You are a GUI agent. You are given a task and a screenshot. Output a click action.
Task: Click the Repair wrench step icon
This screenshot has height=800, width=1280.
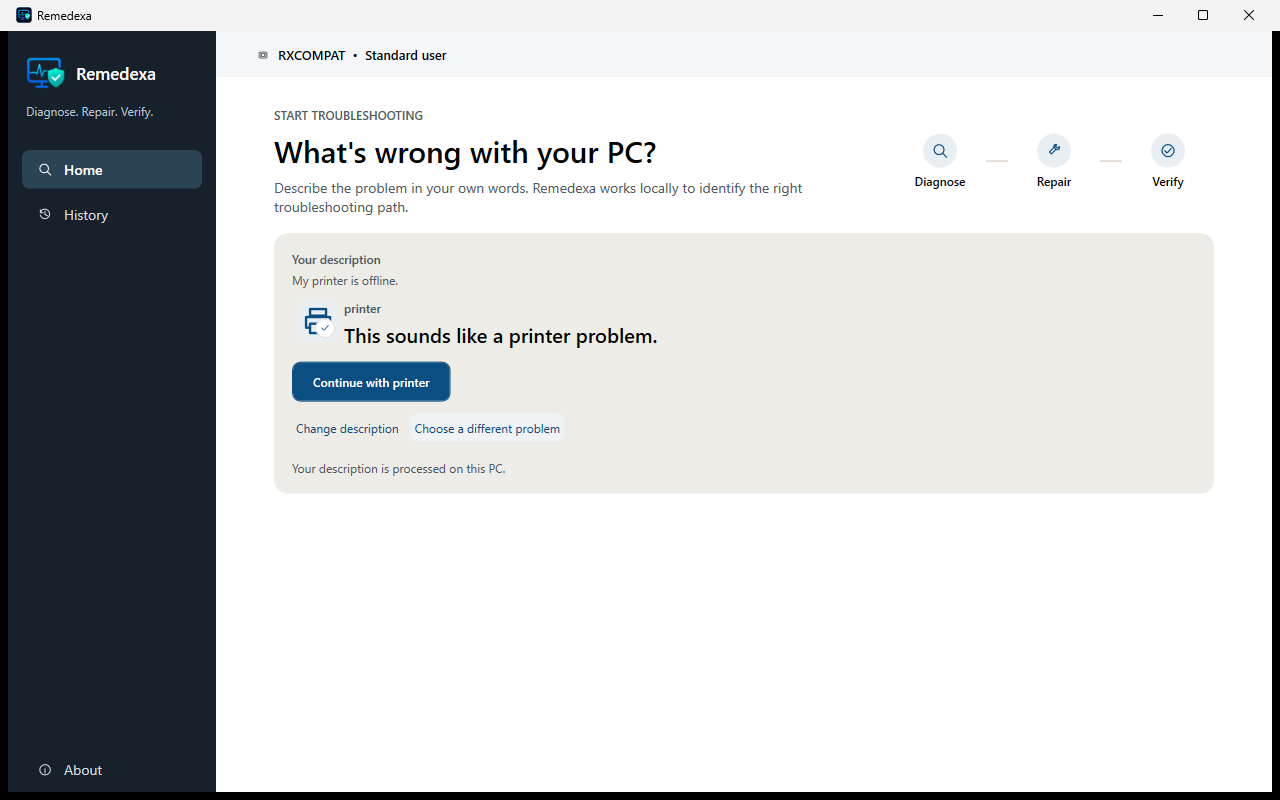click(x=1054, y=151)
